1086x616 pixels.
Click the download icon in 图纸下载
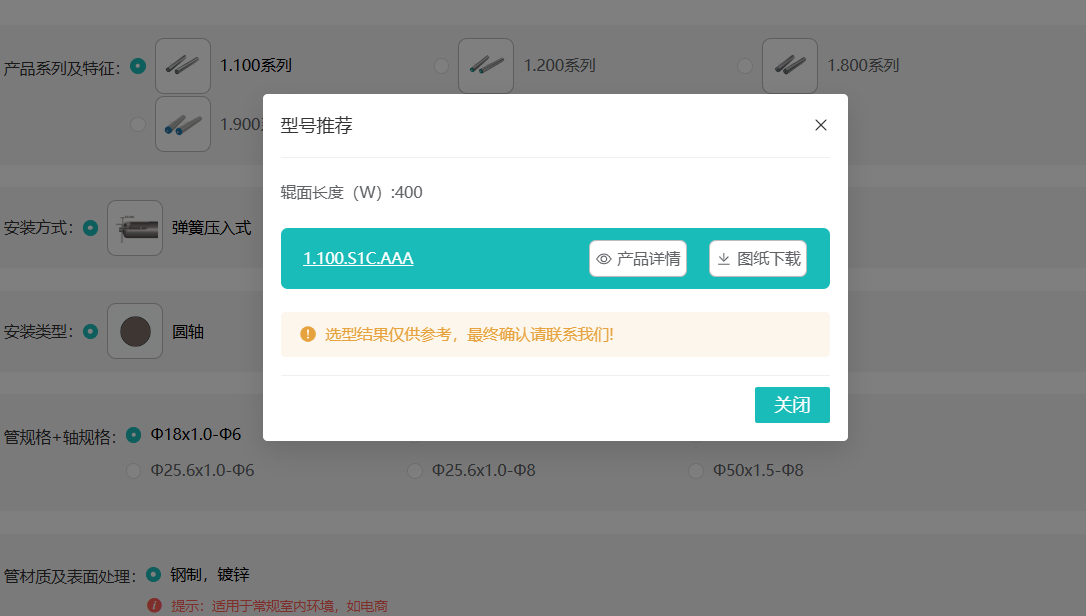coord(724,259)
